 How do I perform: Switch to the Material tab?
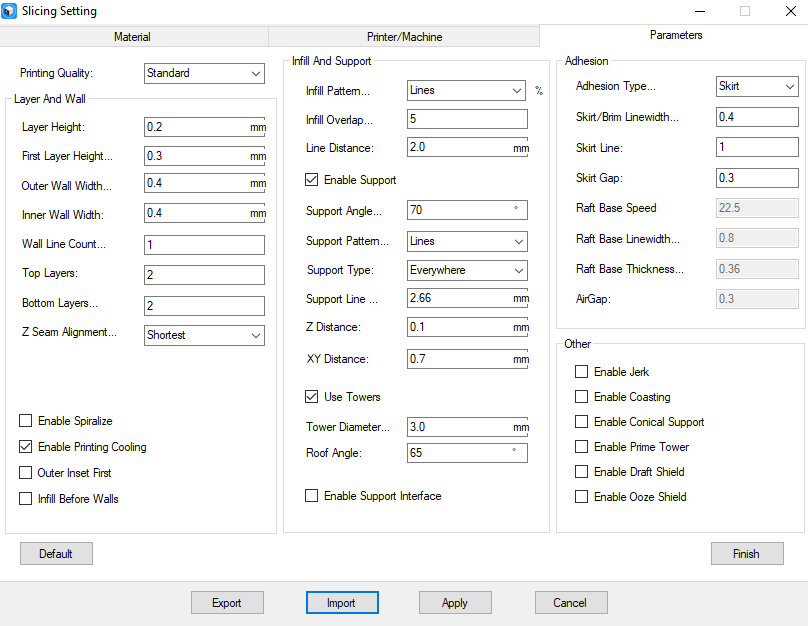pyautogui.click(x=133, y=37)
